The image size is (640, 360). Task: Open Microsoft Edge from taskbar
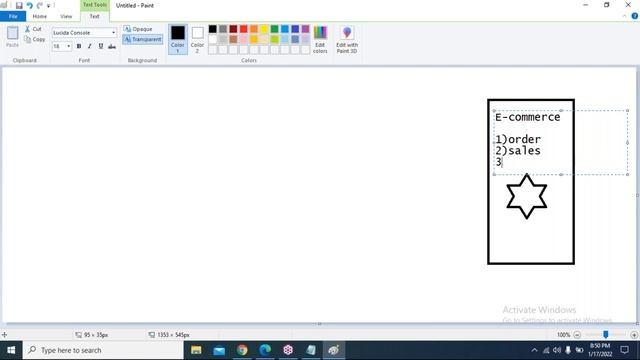[265, 350]
